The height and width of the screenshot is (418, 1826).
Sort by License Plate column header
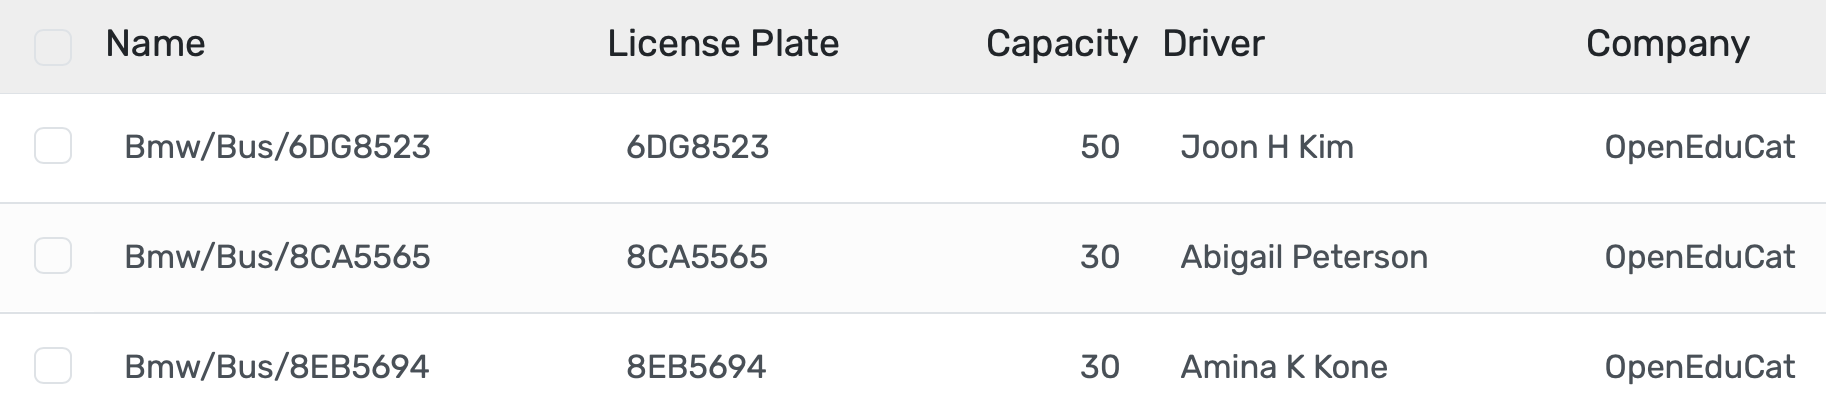(723, 44)
